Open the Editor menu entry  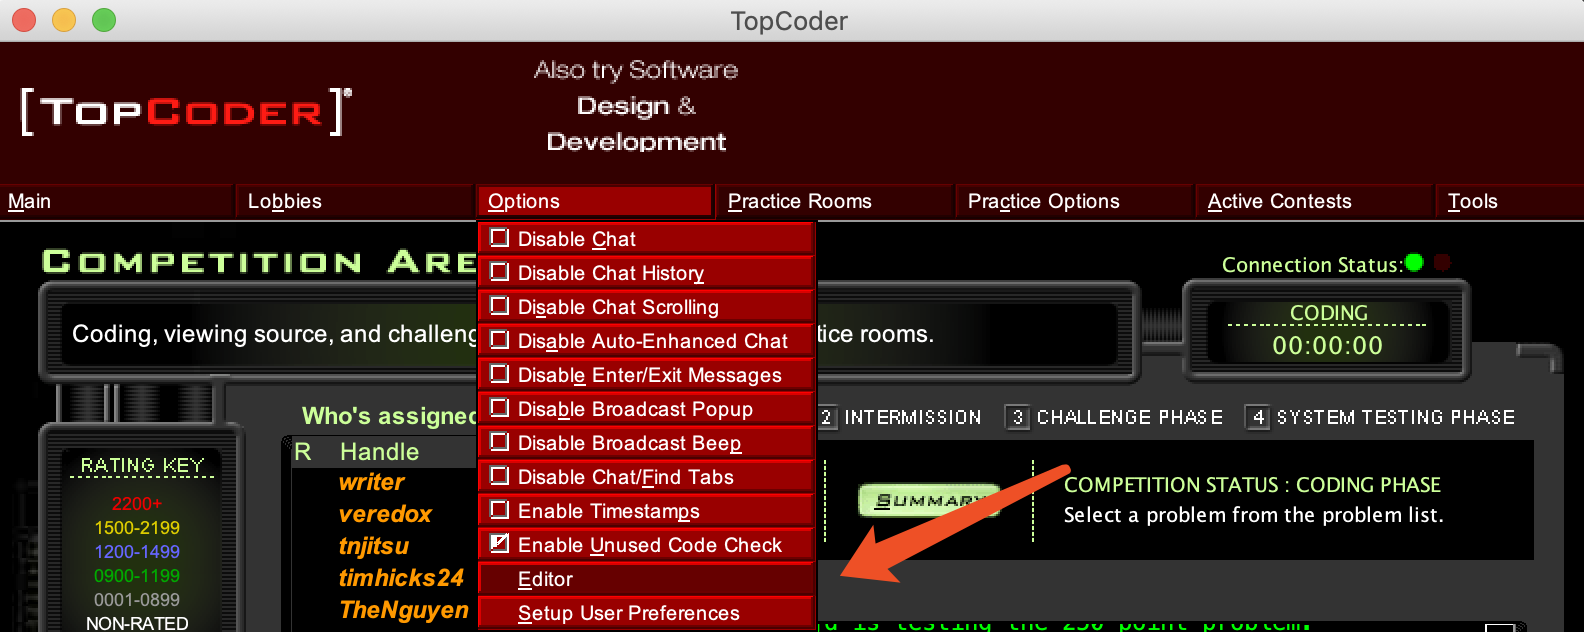647,579
